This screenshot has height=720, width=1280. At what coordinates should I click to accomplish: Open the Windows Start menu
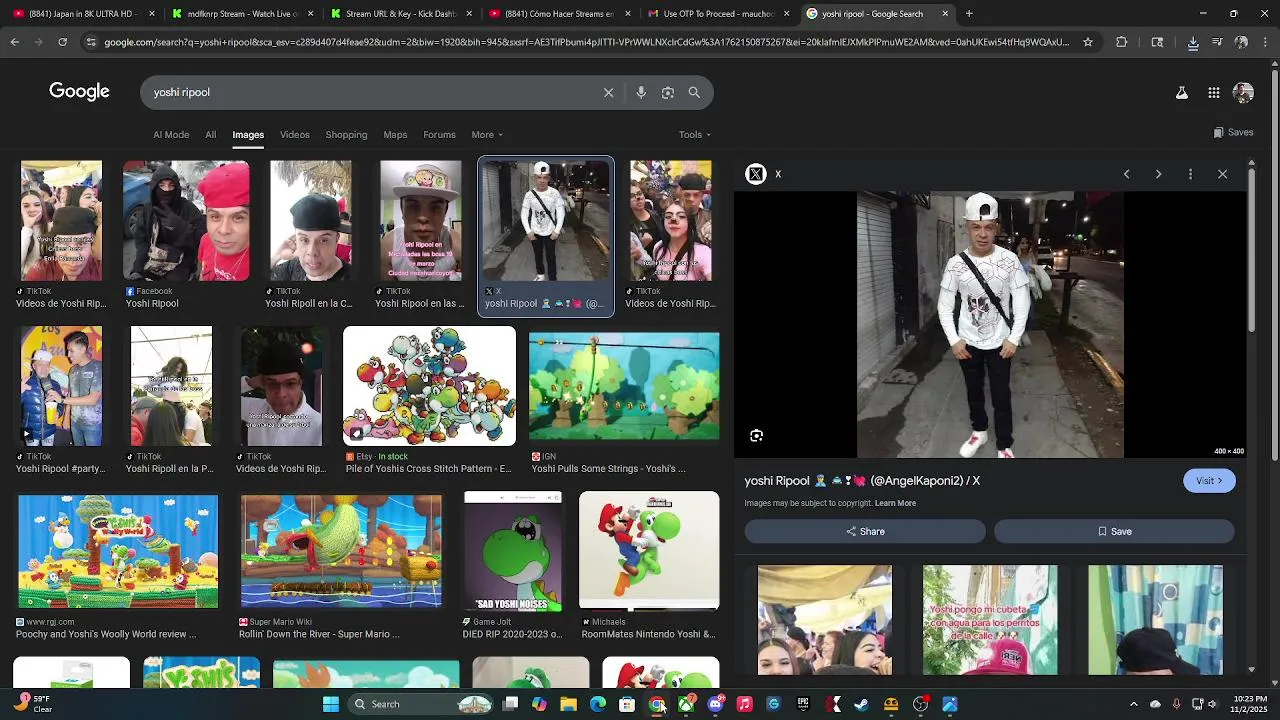click(331, 704)
